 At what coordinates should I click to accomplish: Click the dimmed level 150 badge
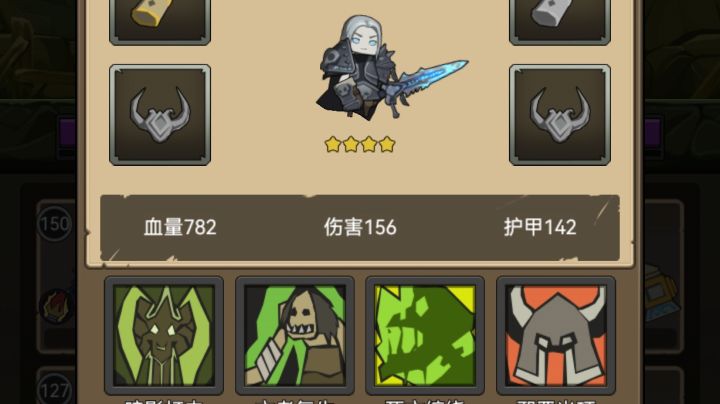click(55, 224)
